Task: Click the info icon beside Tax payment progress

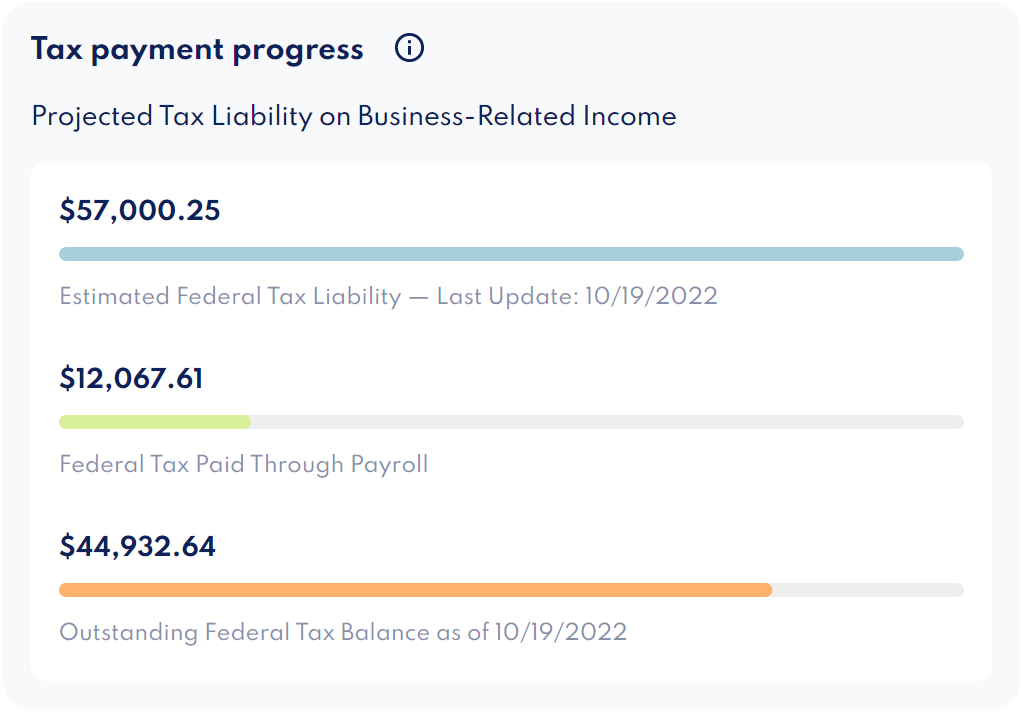Action: point(409,47)
